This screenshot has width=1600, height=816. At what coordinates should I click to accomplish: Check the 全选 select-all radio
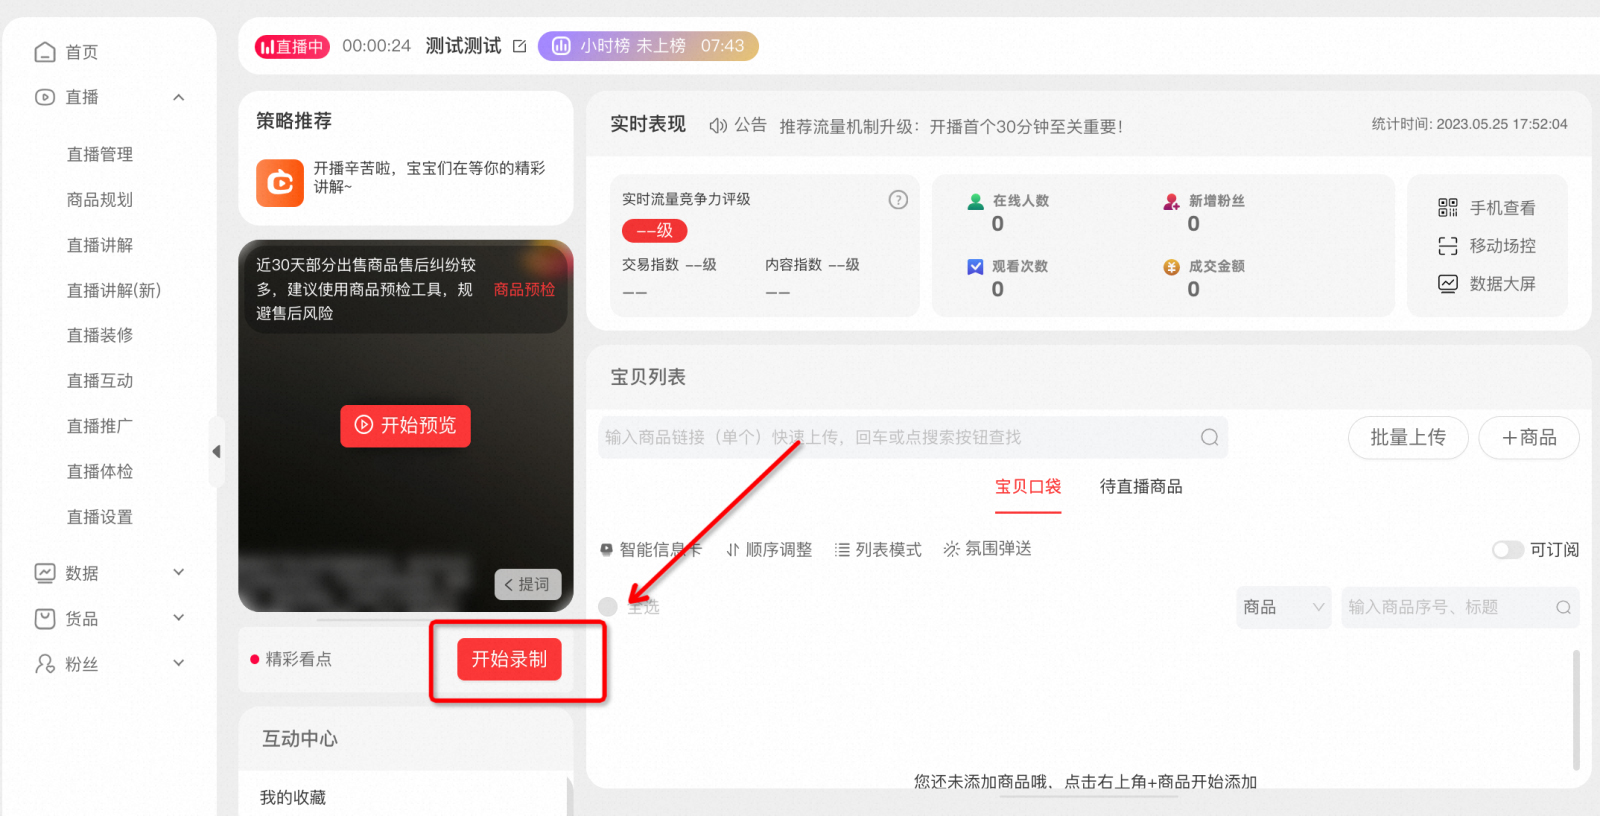click(608, 607)
